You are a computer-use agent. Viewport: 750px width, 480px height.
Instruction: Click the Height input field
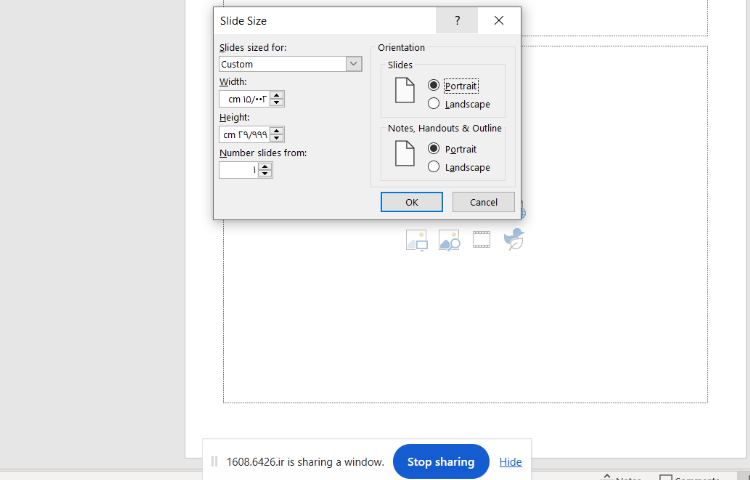click(x=244, y=134)
